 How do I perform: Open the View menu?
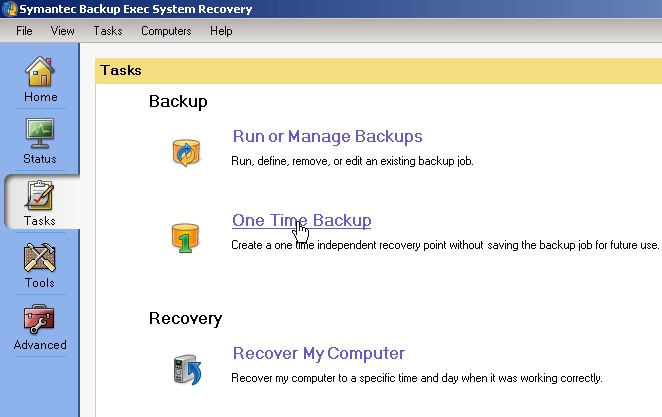(x=62, y=31)
